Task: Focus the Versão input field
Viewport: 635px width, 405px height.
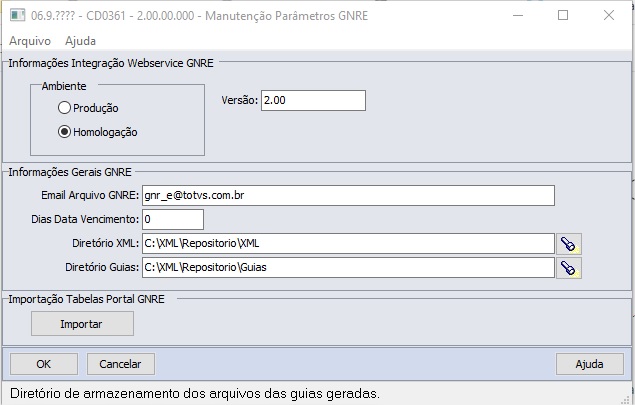Action: tap(313, 100)
